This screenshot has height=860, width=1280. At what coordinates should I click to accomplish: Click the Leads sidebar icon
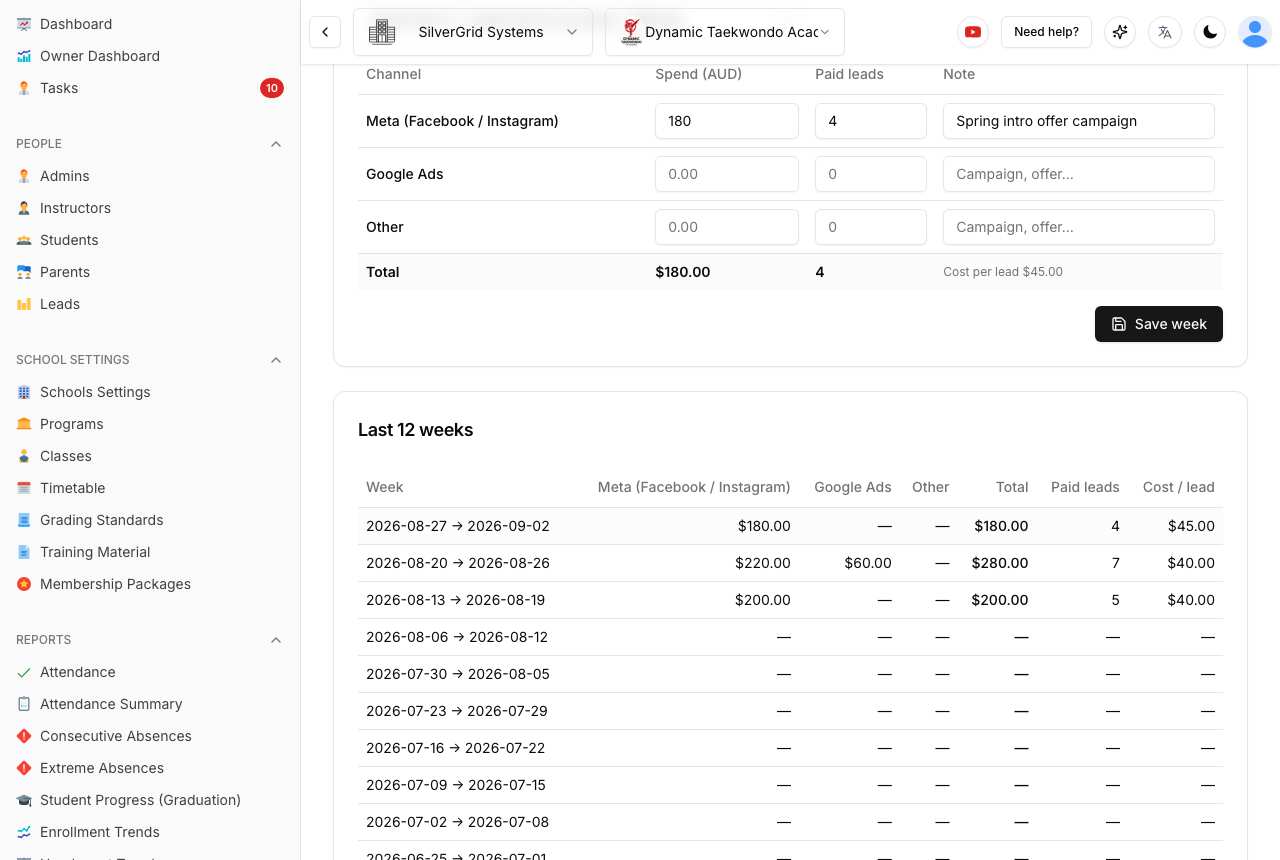(x=24, y=304)
